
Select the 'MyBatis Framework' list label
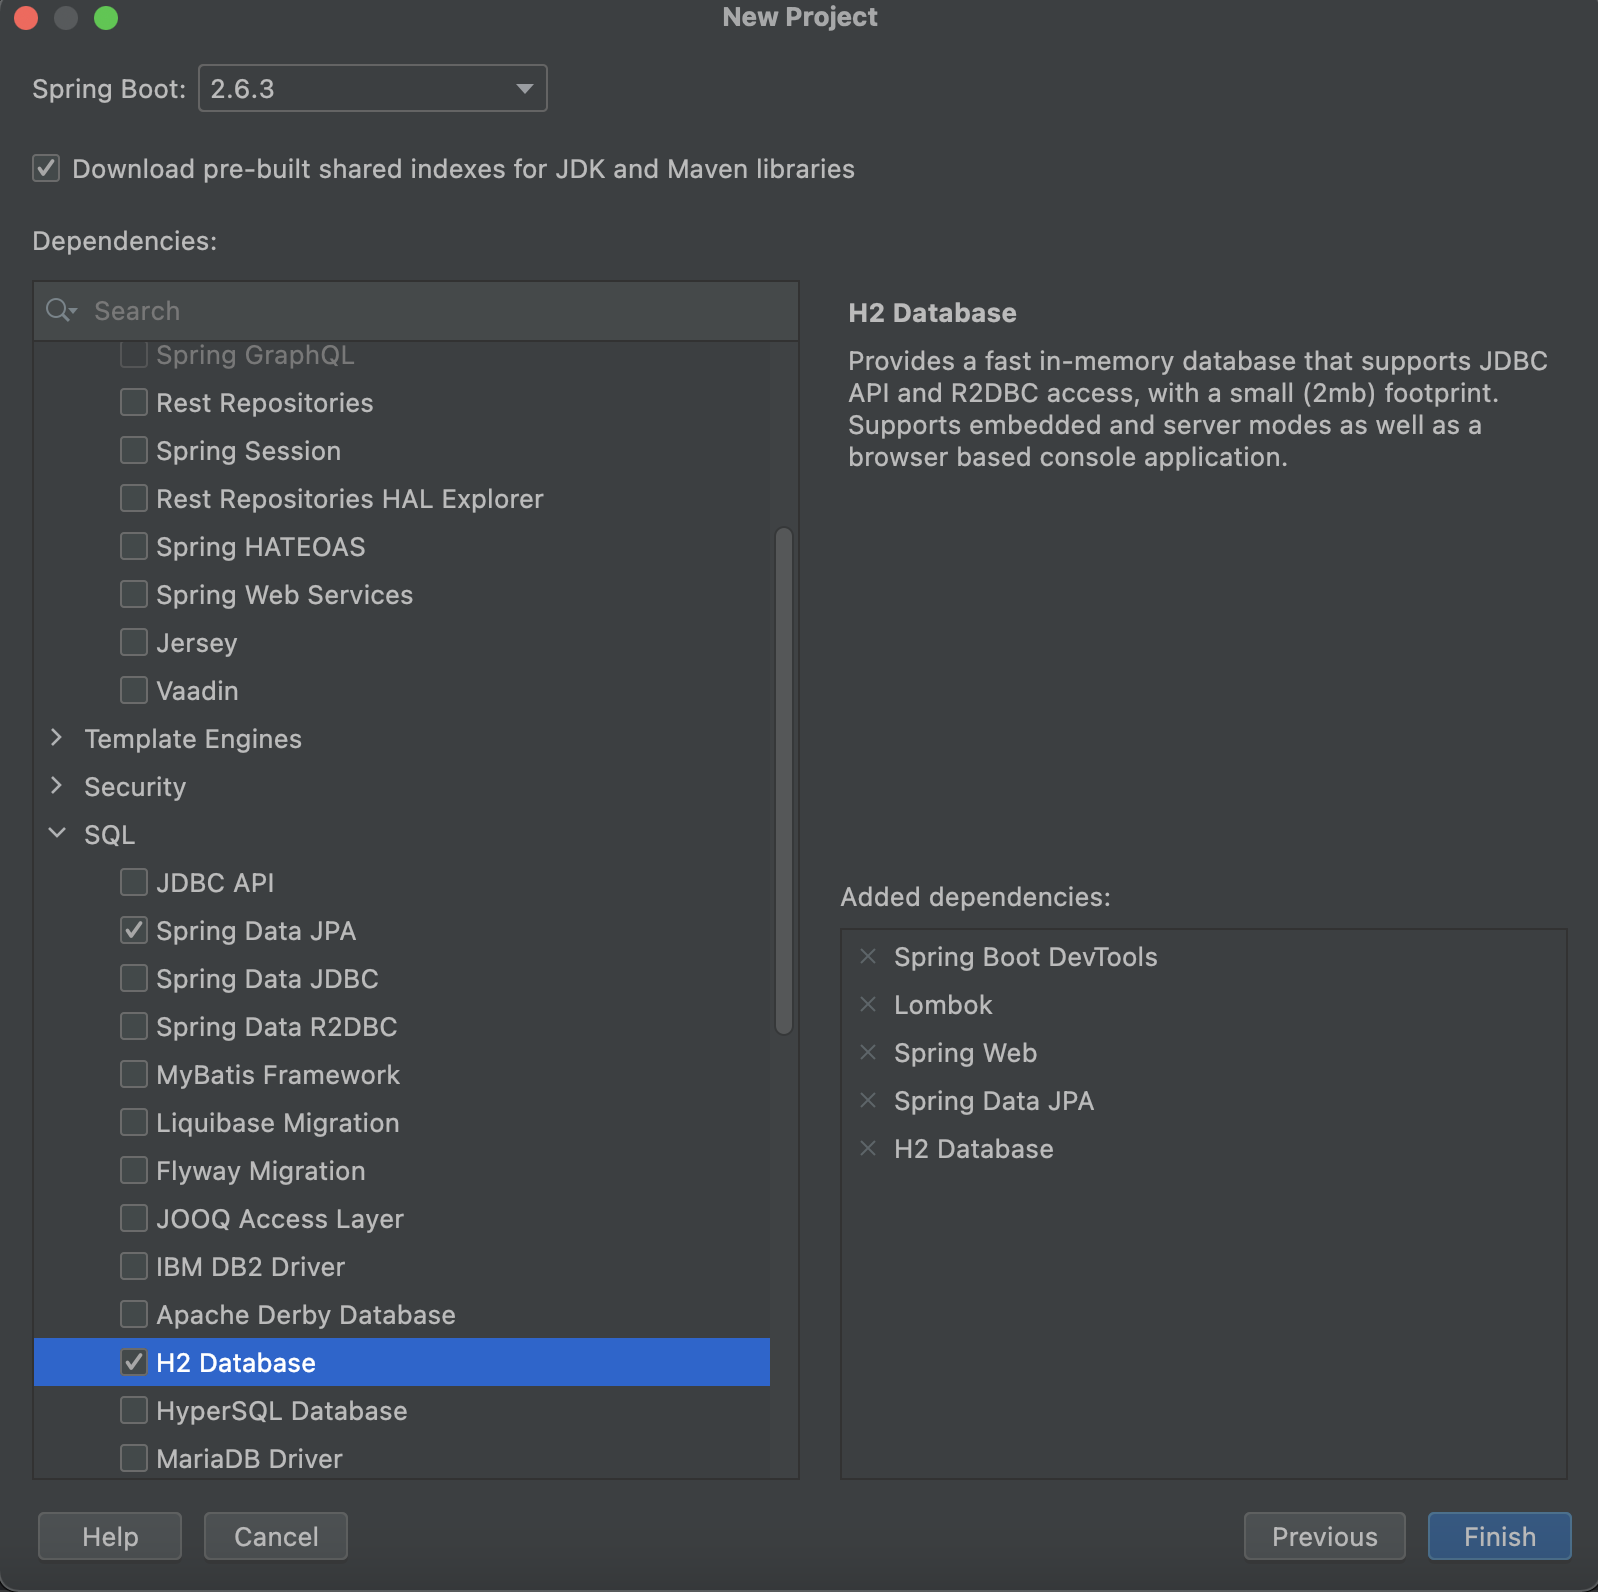[278, 1075]
